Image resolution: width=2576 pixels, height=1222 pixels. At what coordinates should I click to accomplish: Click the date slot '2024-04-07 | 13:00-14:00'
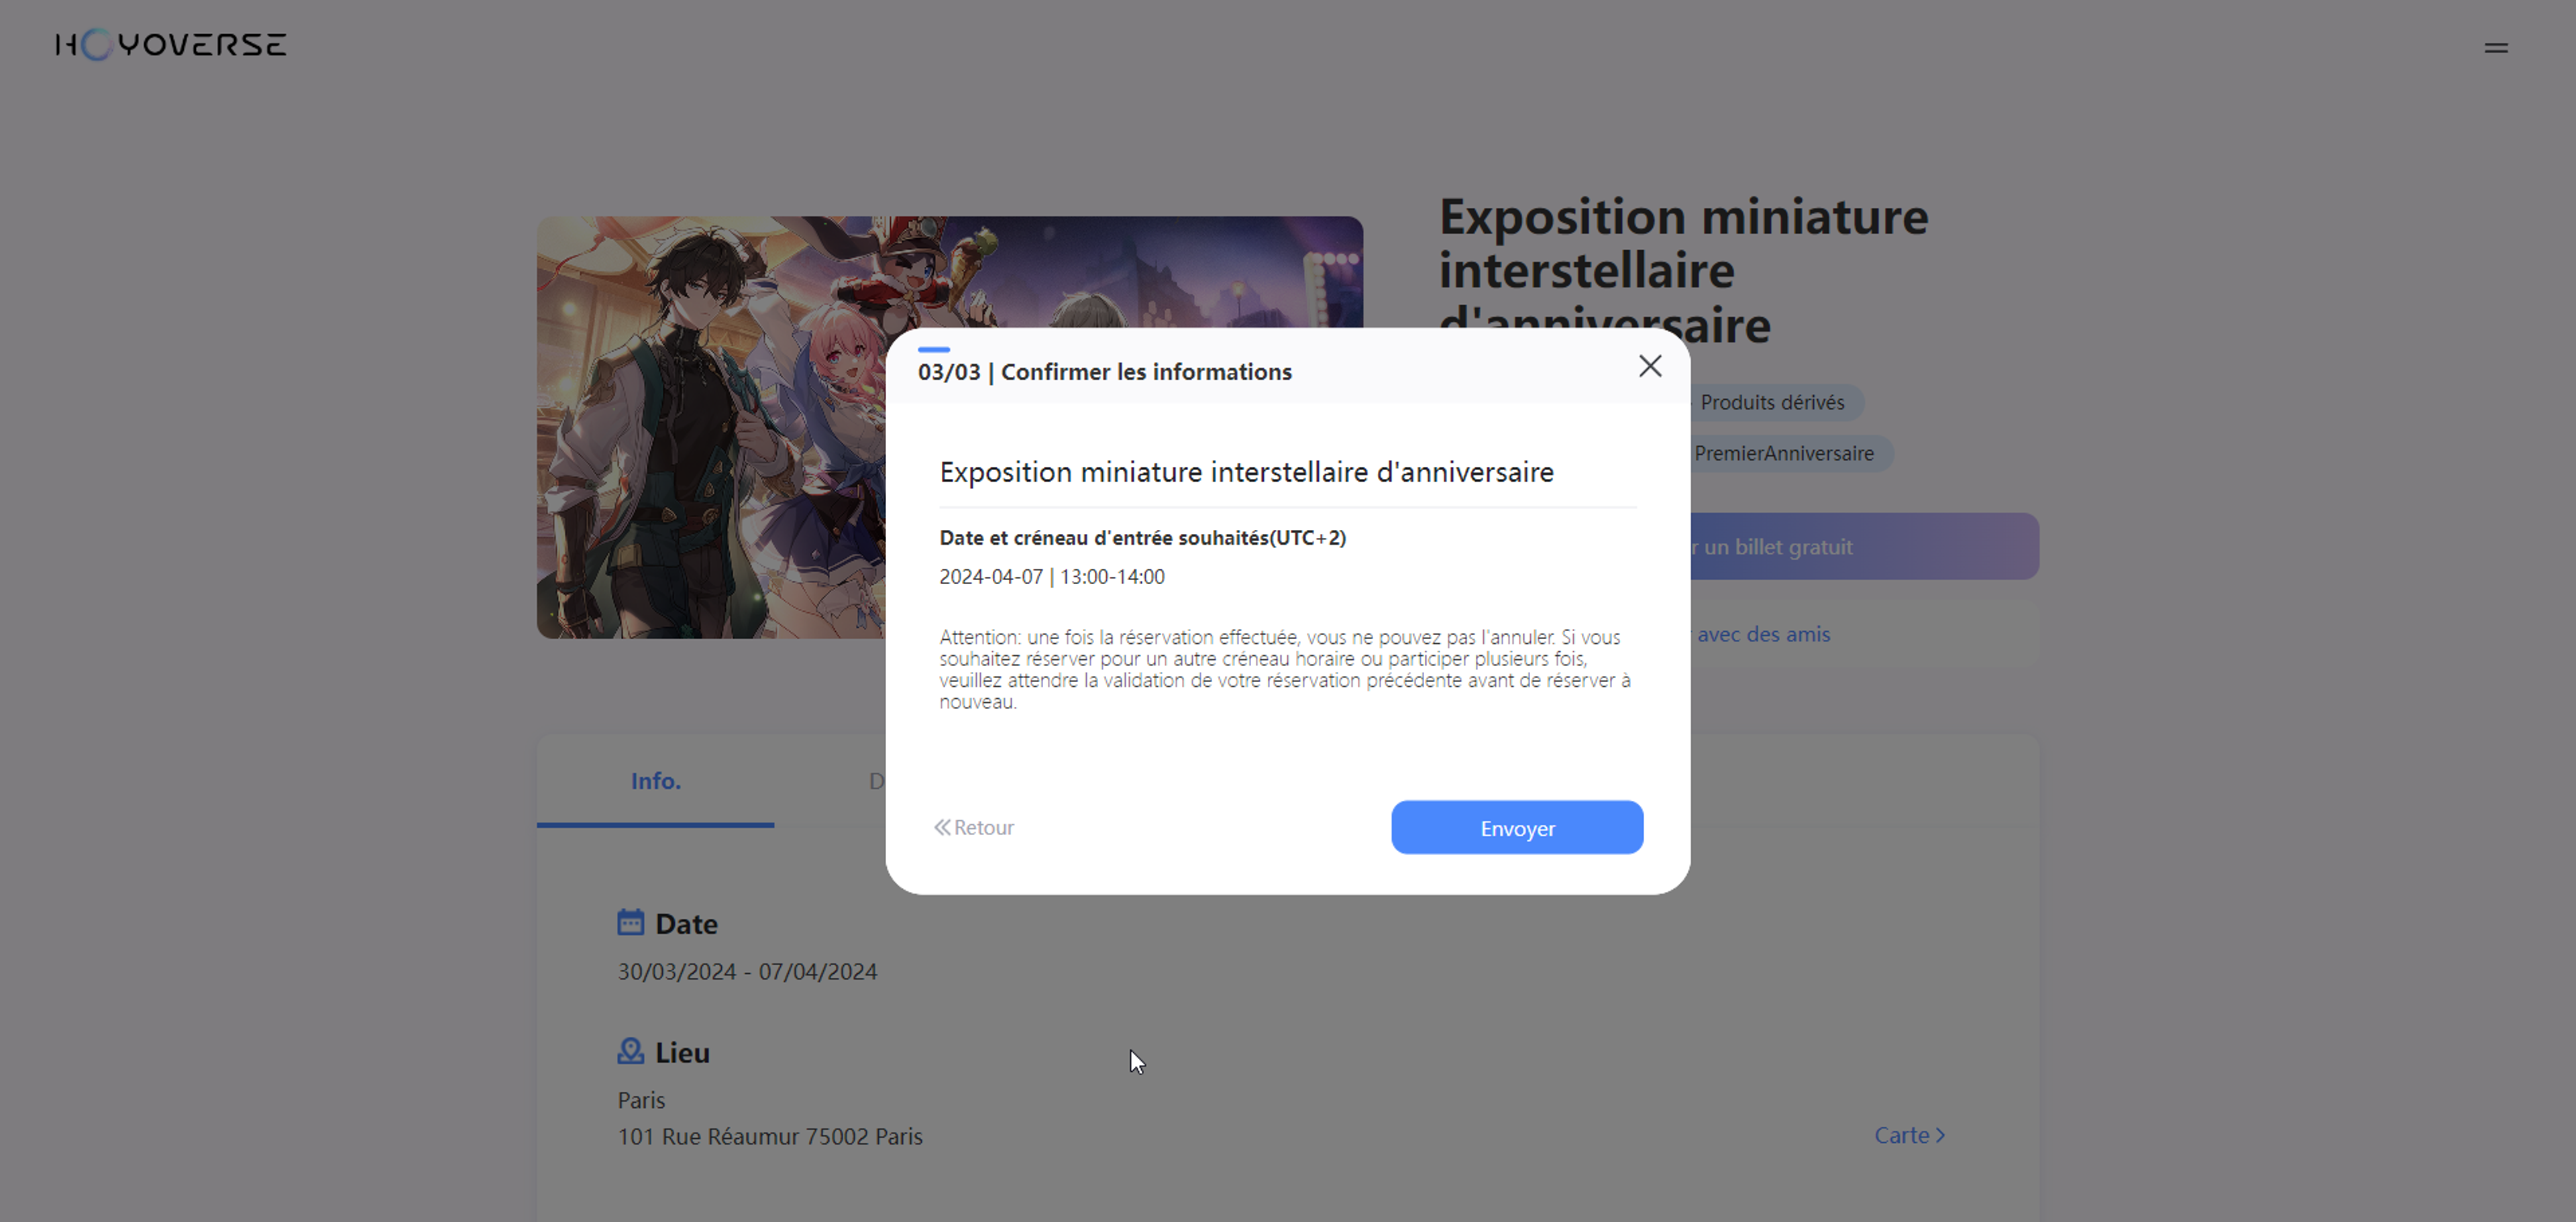pyautogui.click(x=1052, y=577)
